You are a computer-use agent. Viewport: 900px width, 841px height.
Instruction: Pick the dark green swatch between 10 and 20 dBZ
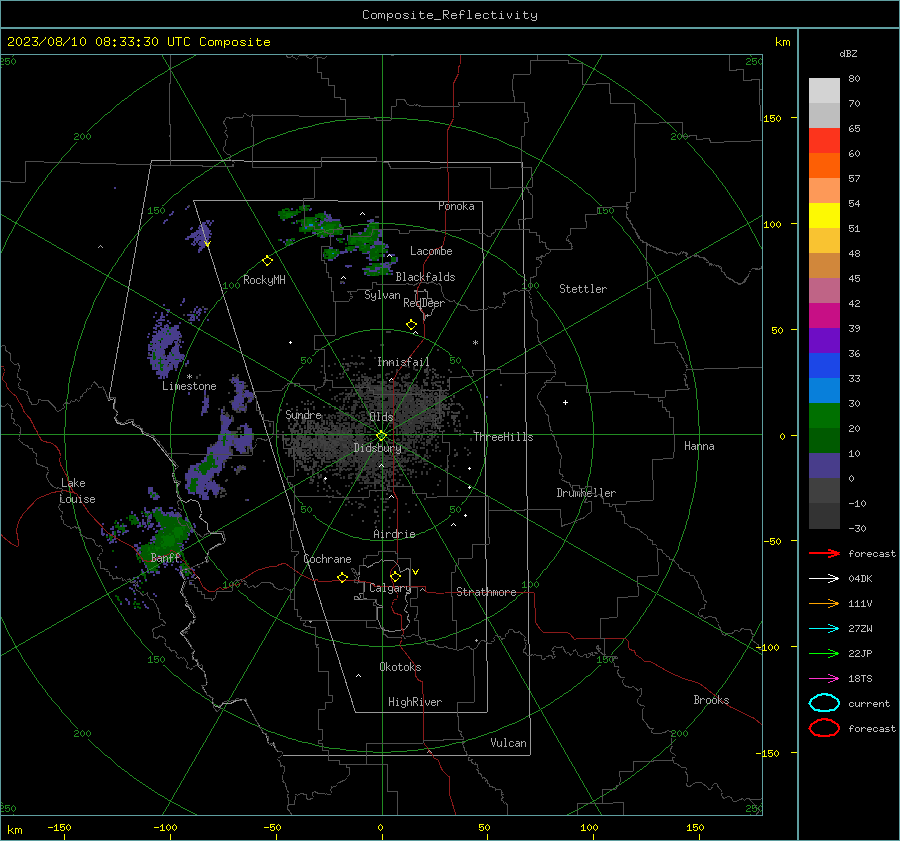coord(824,440)
